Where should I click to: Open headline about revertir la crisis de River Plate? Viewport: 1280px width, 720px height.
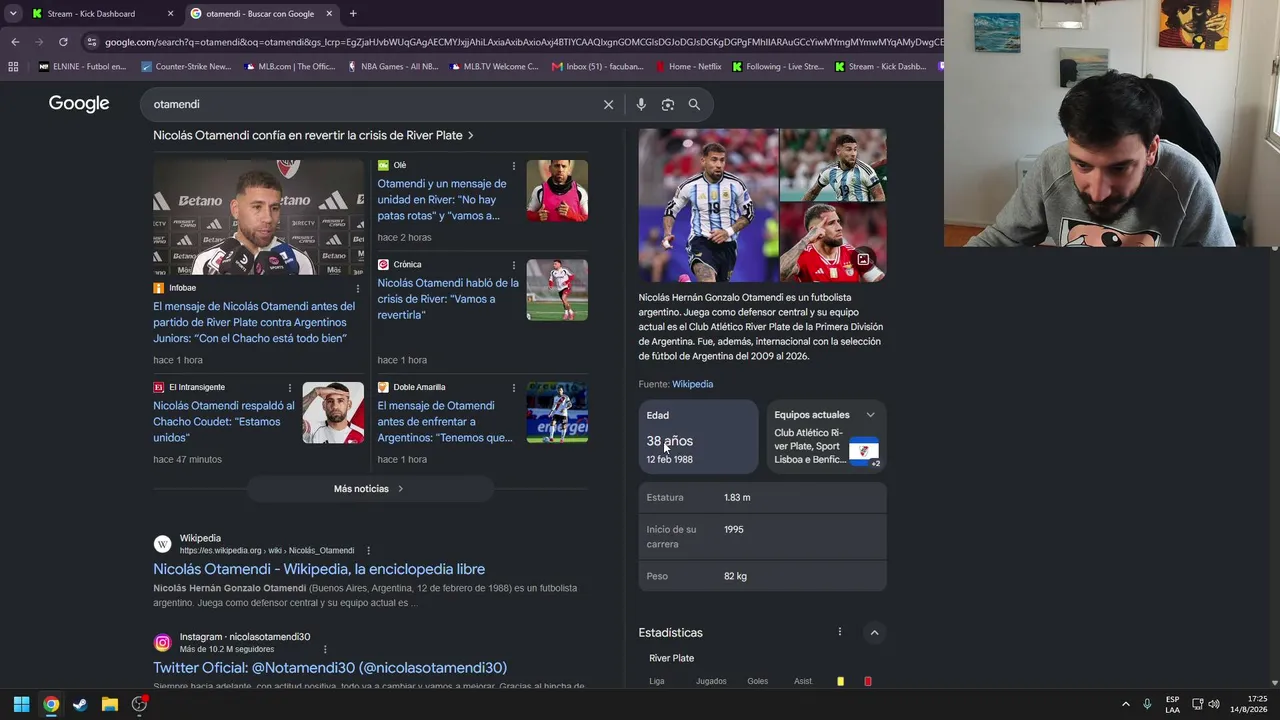point(313,135)
